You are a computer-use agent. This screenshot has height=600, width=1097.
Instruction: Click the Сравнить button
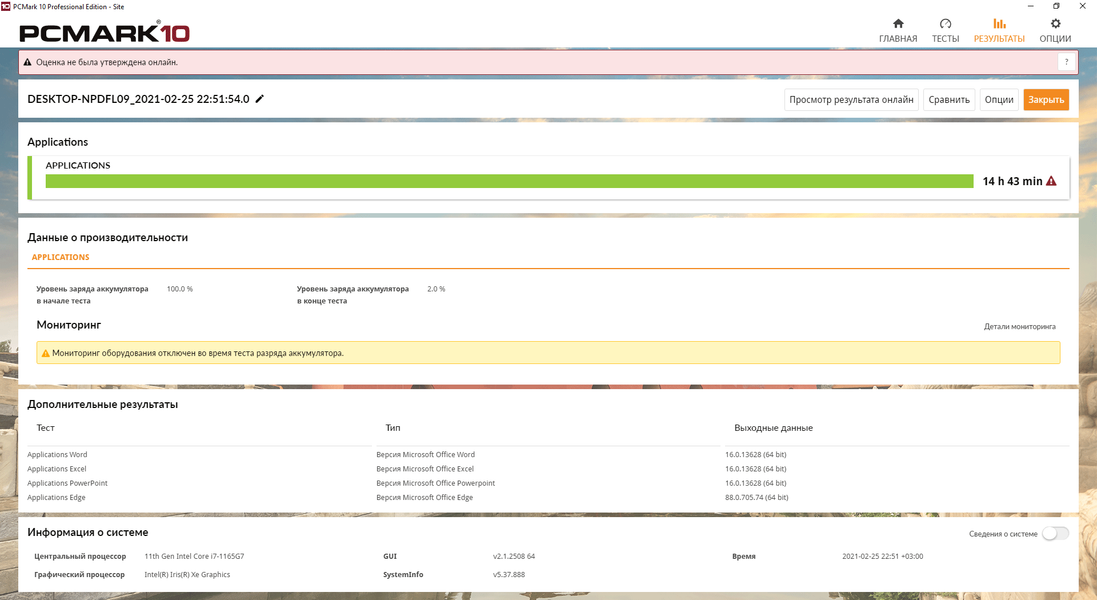949,99
